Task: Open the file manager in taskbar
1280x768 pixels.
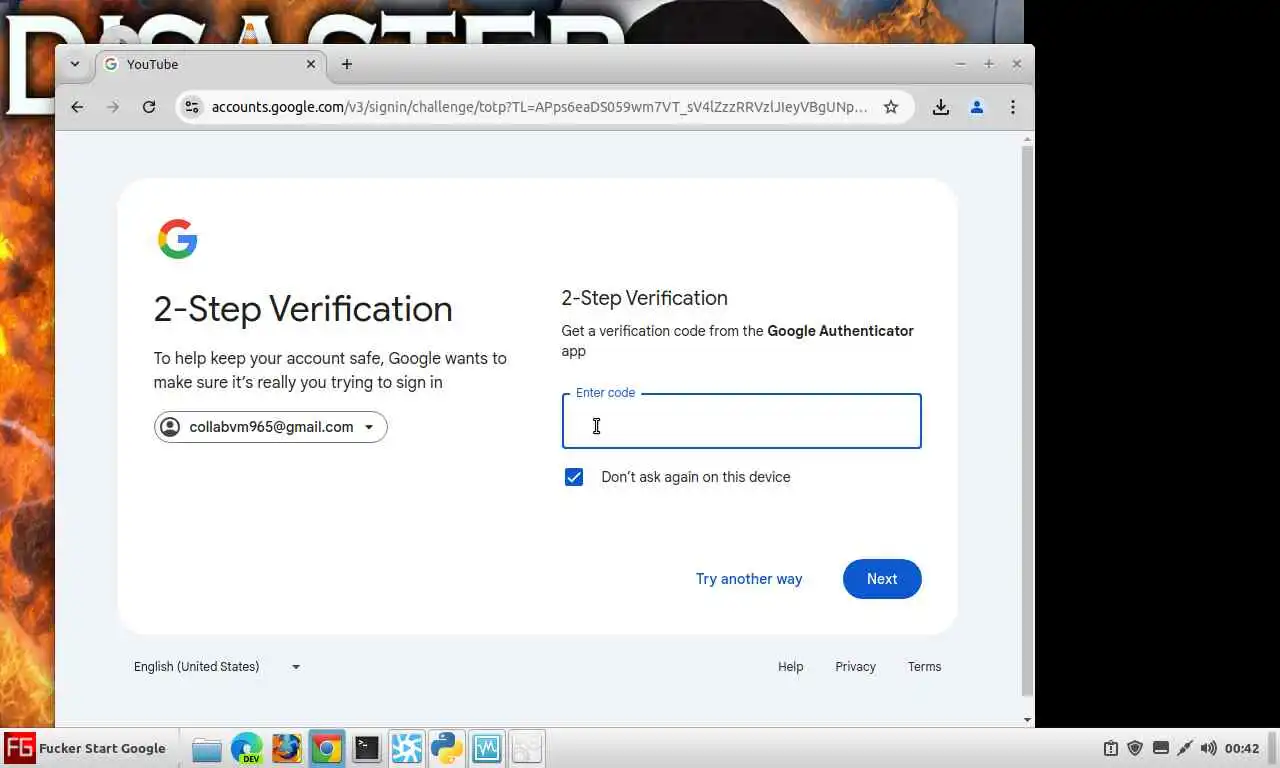Action: click(207, 748)
